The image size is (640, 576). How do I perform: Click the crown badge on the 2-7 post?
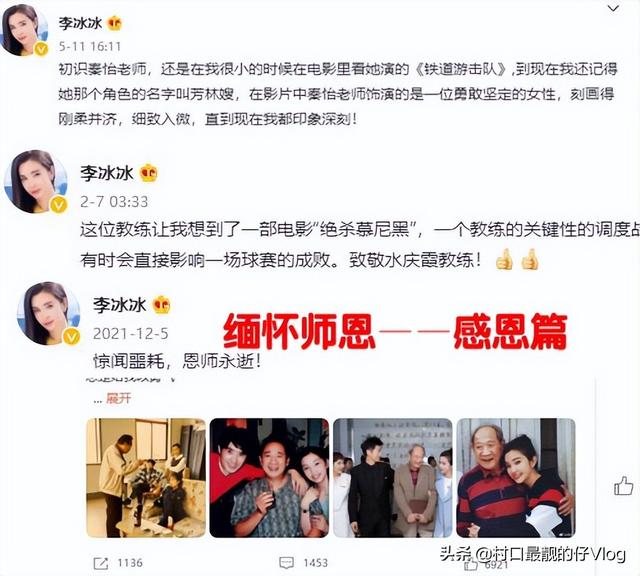pyautogui.click(x=148, y=173)
